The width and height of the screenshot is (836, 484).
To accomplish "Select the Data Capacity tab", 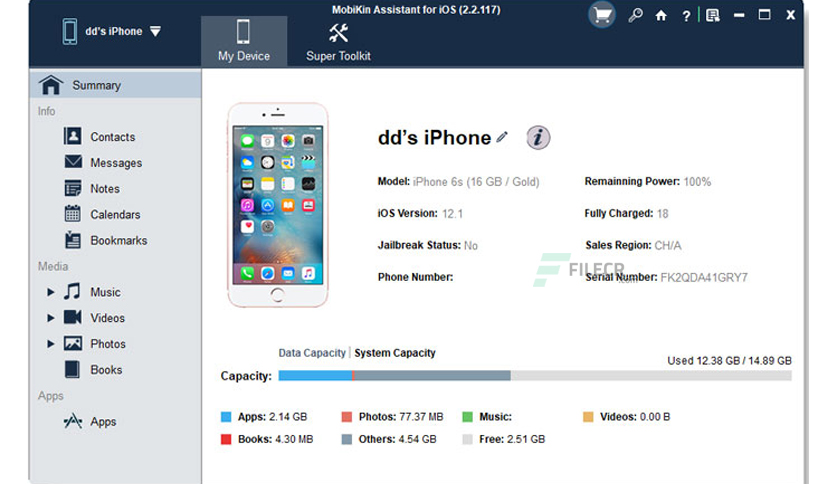I will (312, 353).
